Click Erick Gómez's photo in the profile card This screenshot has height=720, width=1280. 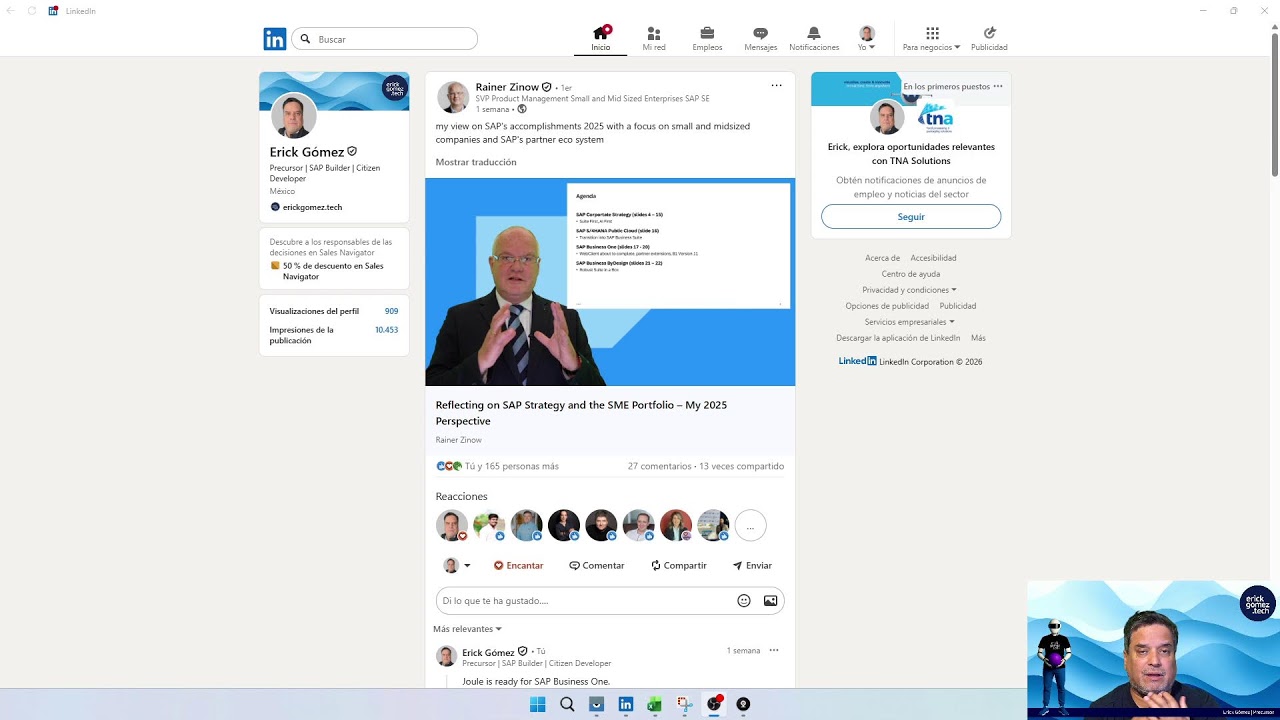[293, 117]
